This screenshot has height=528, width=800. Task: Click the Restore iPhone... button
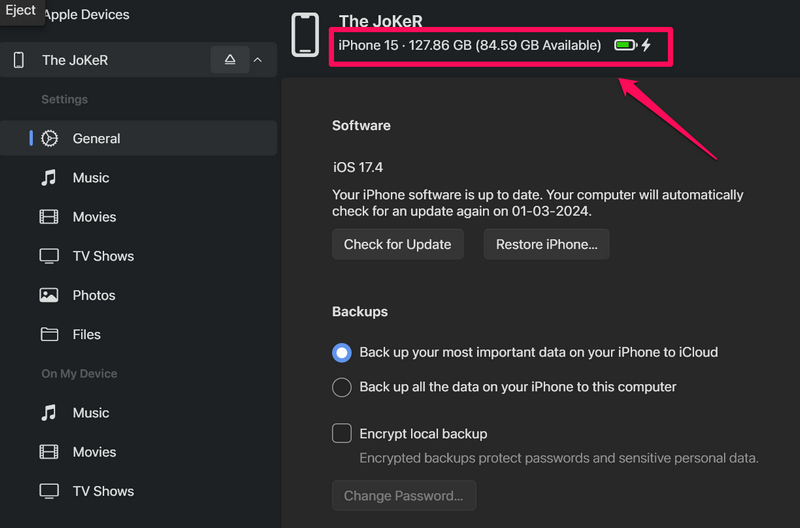(x=546, y=244)
